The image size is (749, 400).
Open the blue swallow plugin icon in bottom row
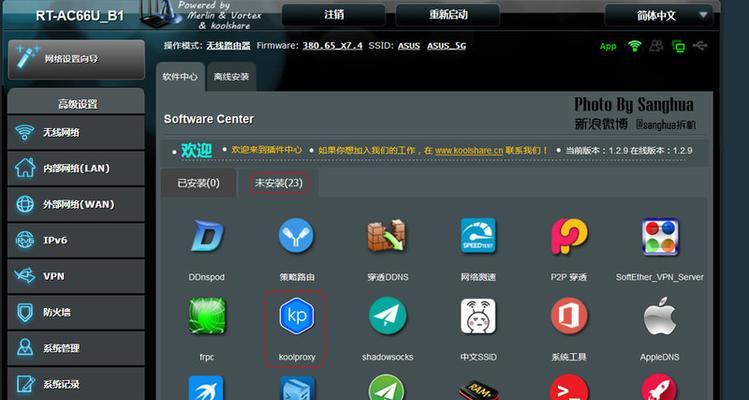(206, 388)
